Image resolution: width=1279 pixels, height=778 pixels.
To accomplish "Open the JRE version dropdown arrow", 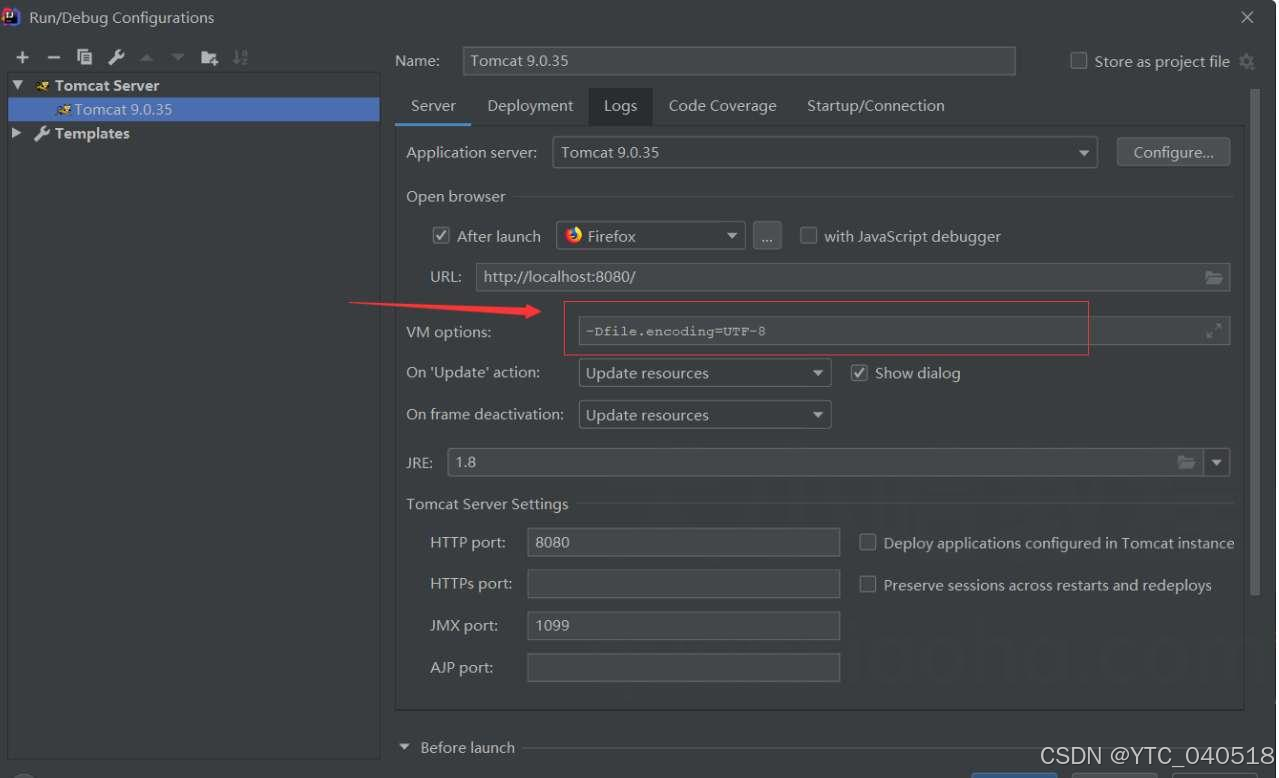I will pyautogui.click(x=1217, y=462).
